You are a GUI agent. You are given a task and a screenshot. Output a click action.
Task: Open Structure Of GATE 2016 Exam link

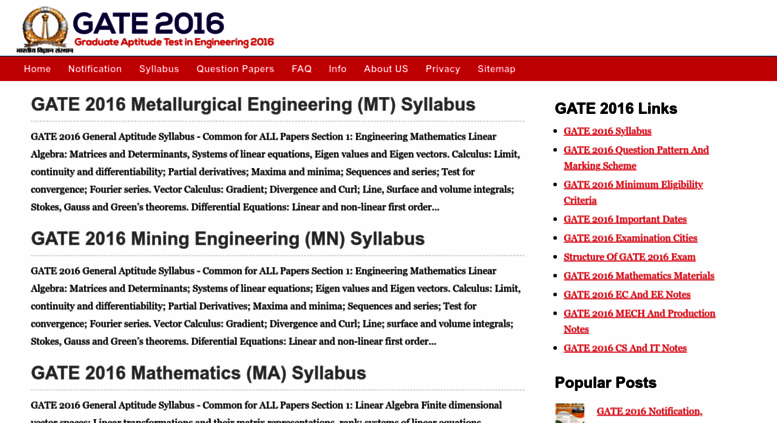pos(629,257)
